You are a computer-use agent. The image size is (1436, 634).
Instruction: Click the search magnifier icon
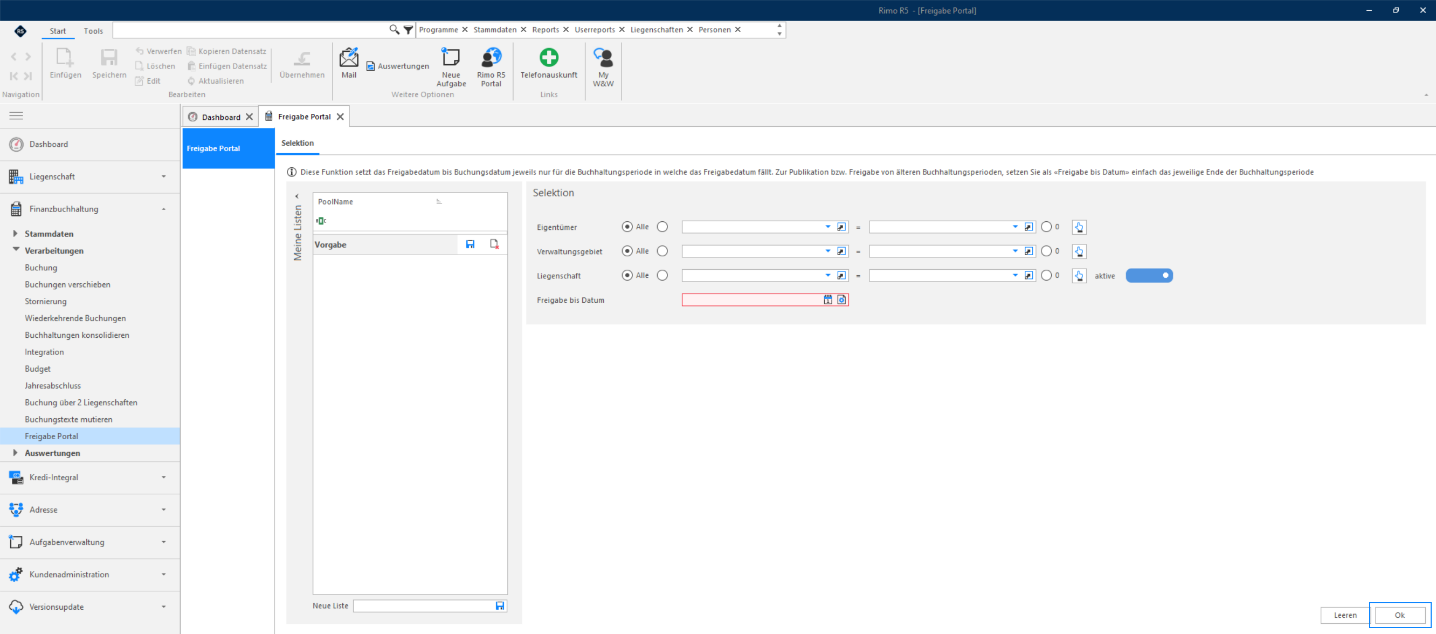(394, 30)
